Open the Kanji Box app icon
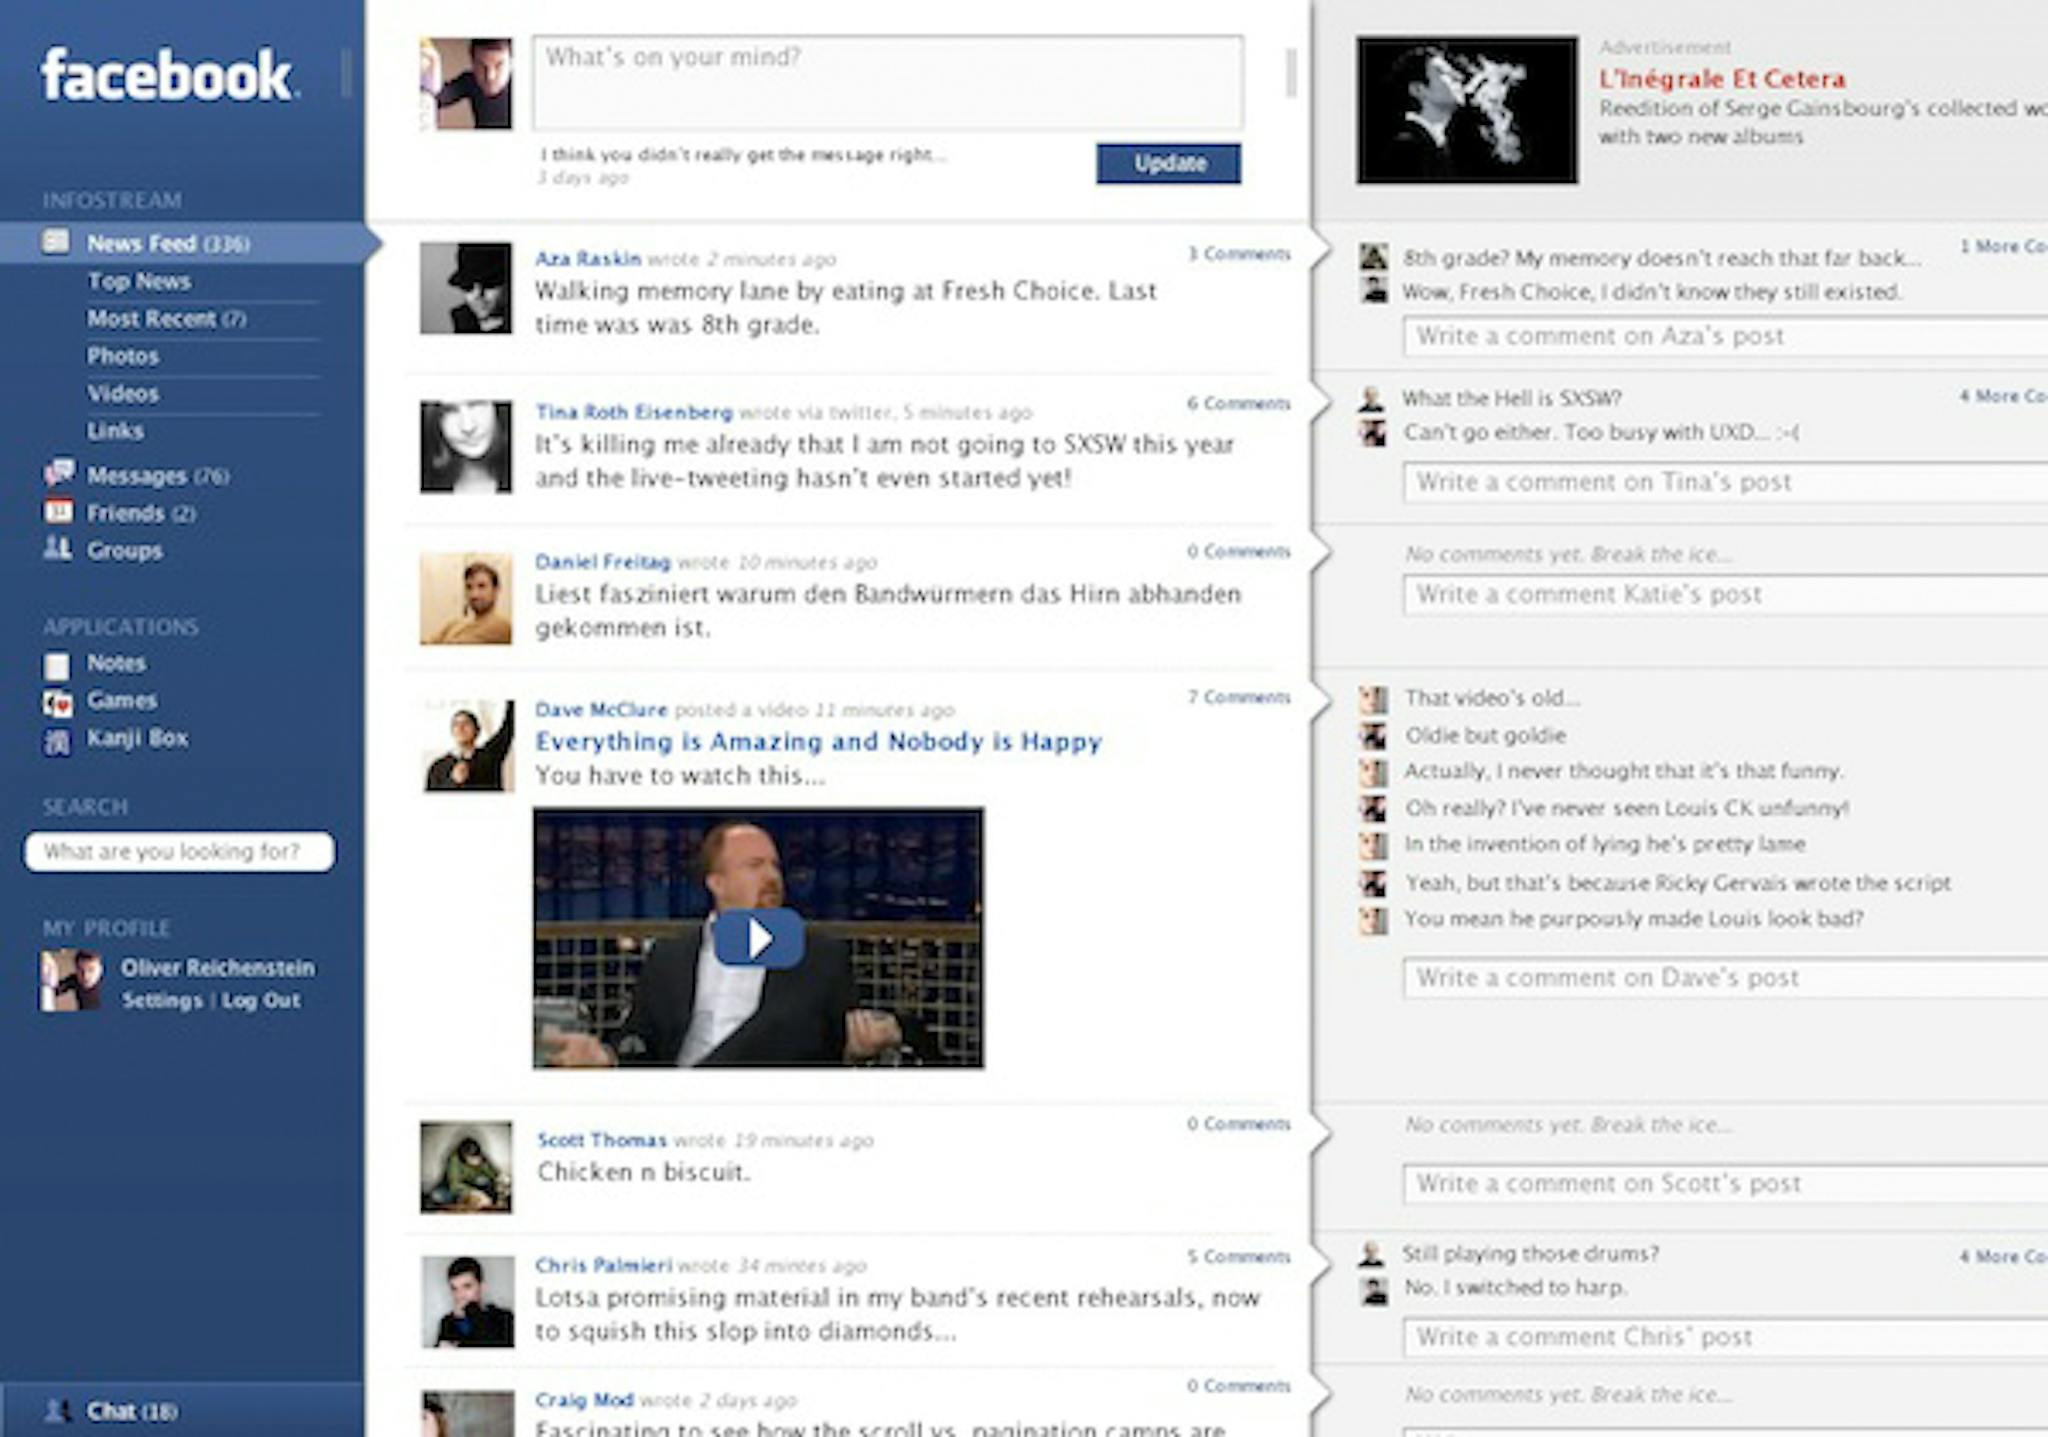Viewport: 2048px width, 1437px height. coord(58,741)
